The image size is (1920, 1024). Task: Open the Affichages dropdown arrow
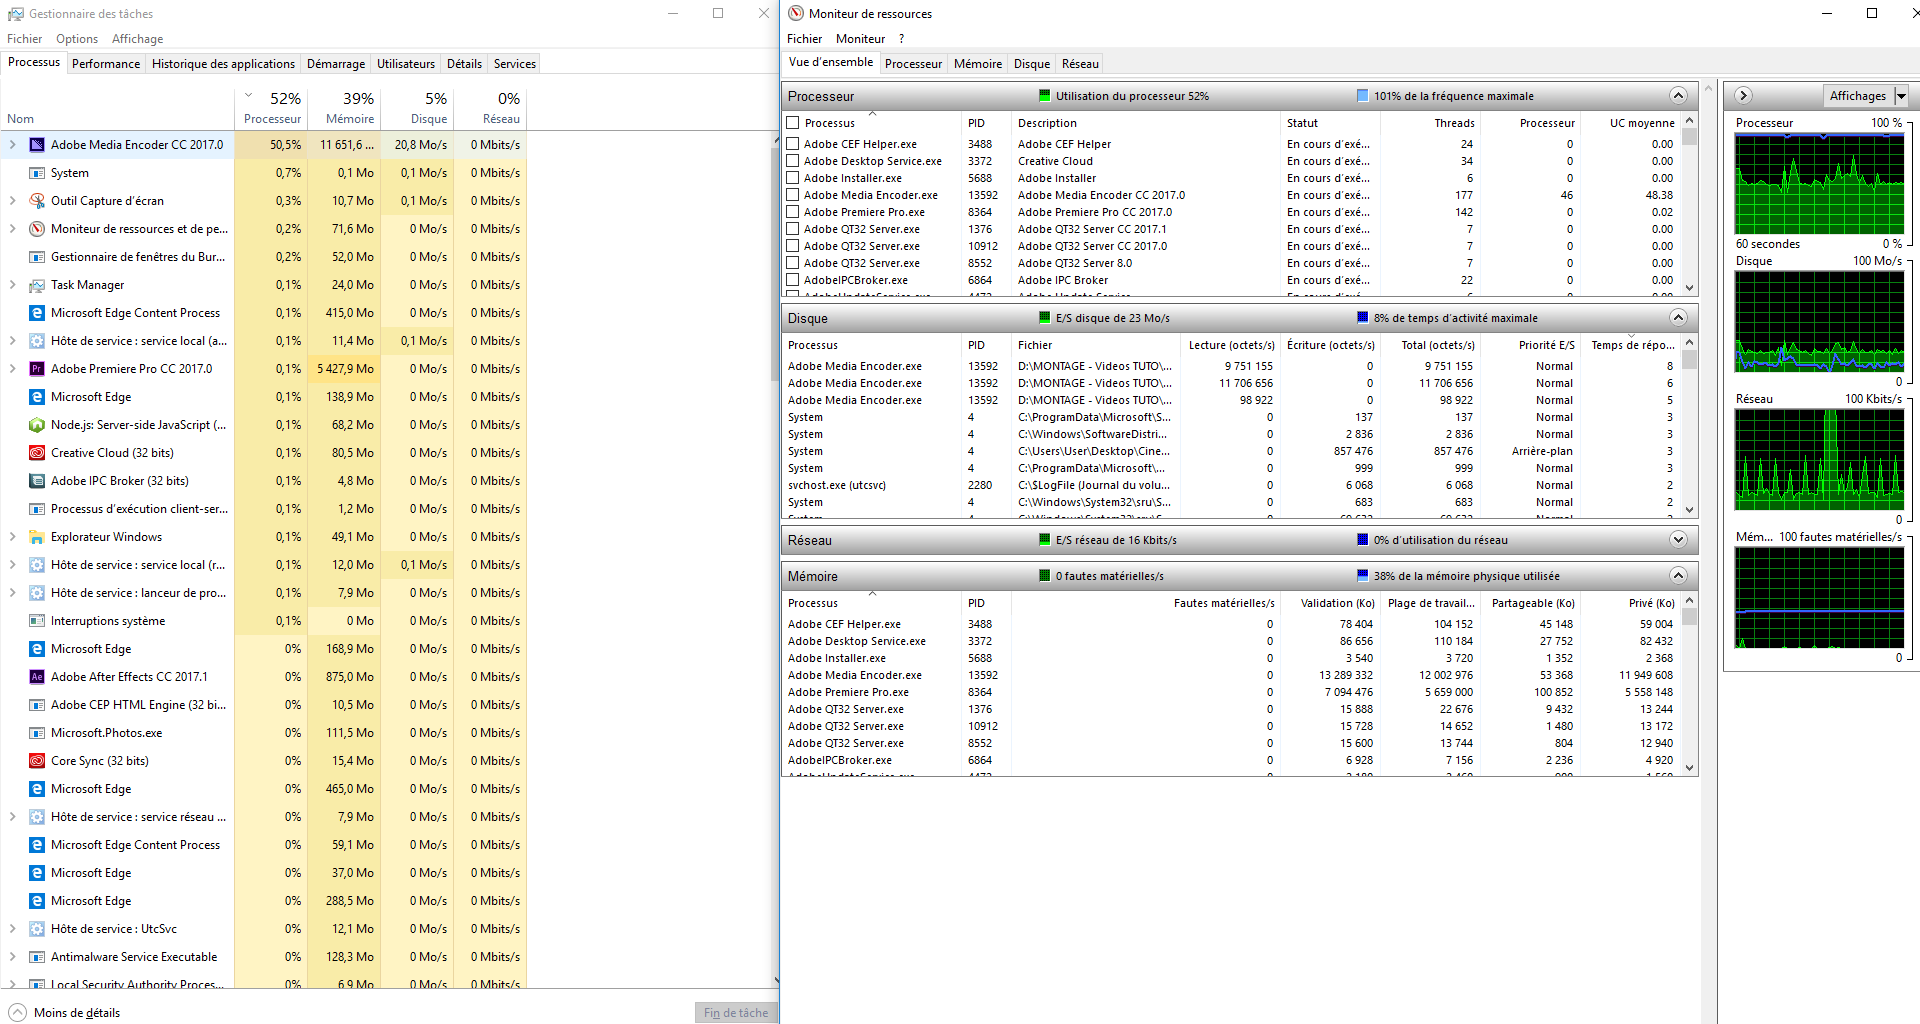pos(1901,96)
